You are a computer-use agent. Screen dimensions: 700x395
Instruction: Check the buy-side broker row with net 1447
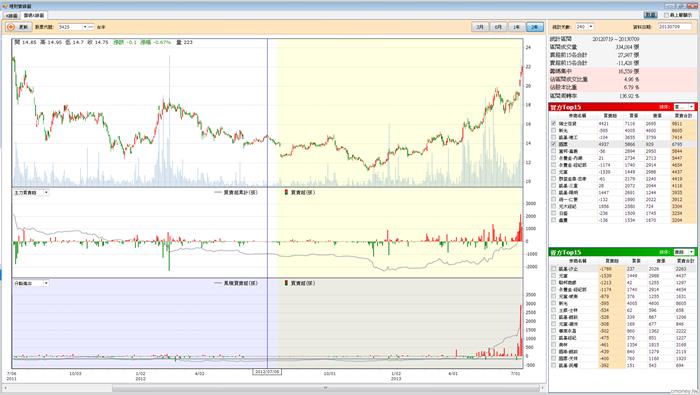(x=554, y=192)
